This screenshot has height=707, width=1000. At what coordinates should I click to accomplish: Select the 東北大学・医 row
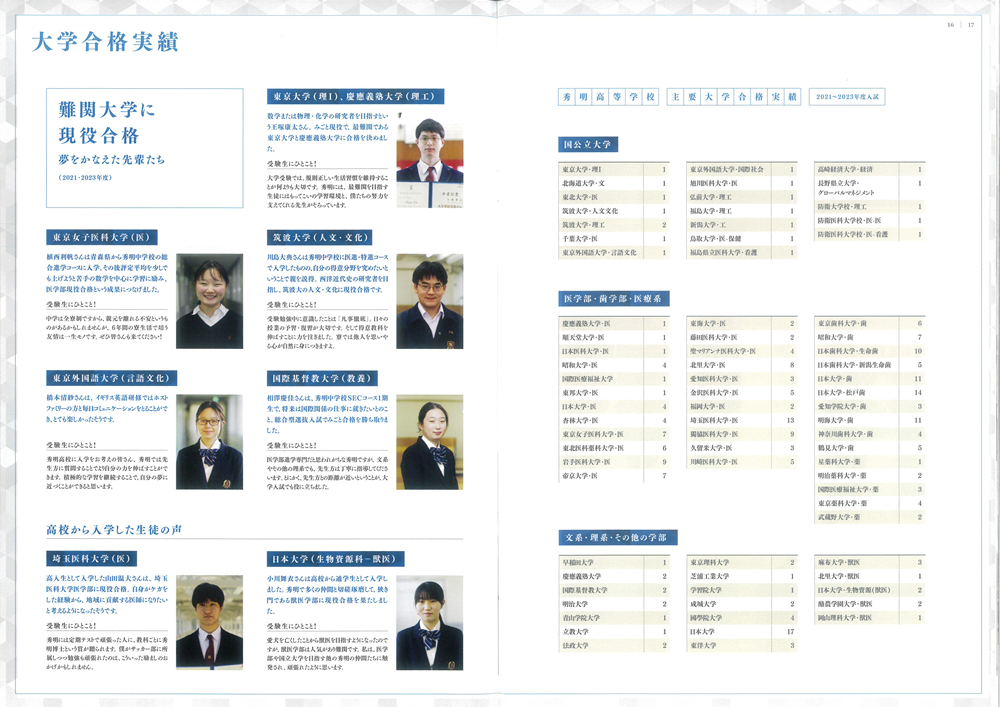pyautogui.click(x=614, y=198)
